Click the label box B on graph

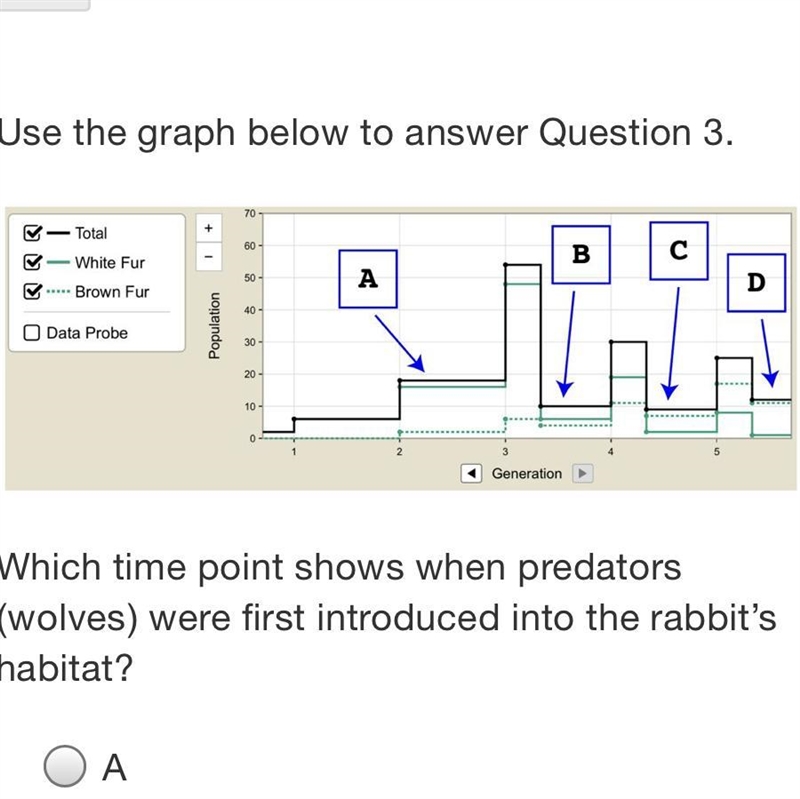[581, 255]
